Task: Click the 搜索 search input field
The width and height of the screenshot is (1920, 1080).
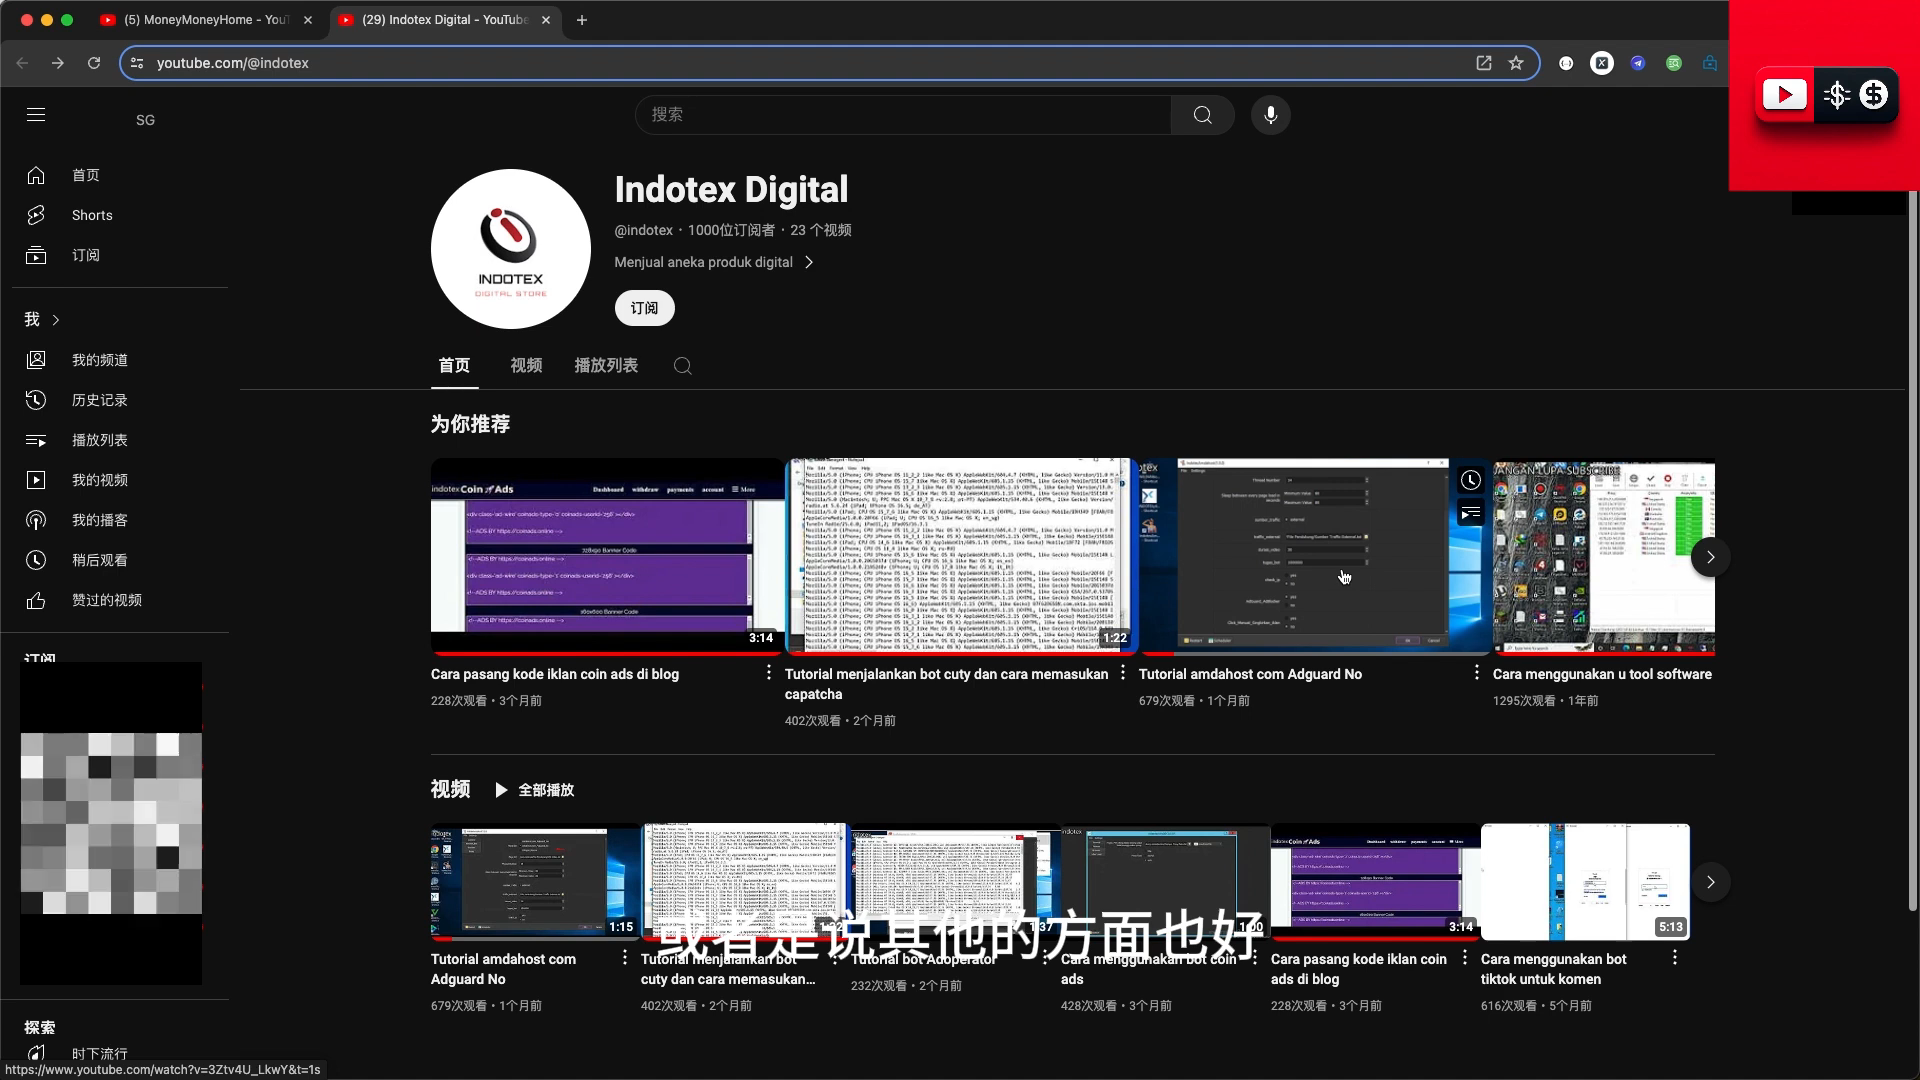Action: tap(903, 115)
